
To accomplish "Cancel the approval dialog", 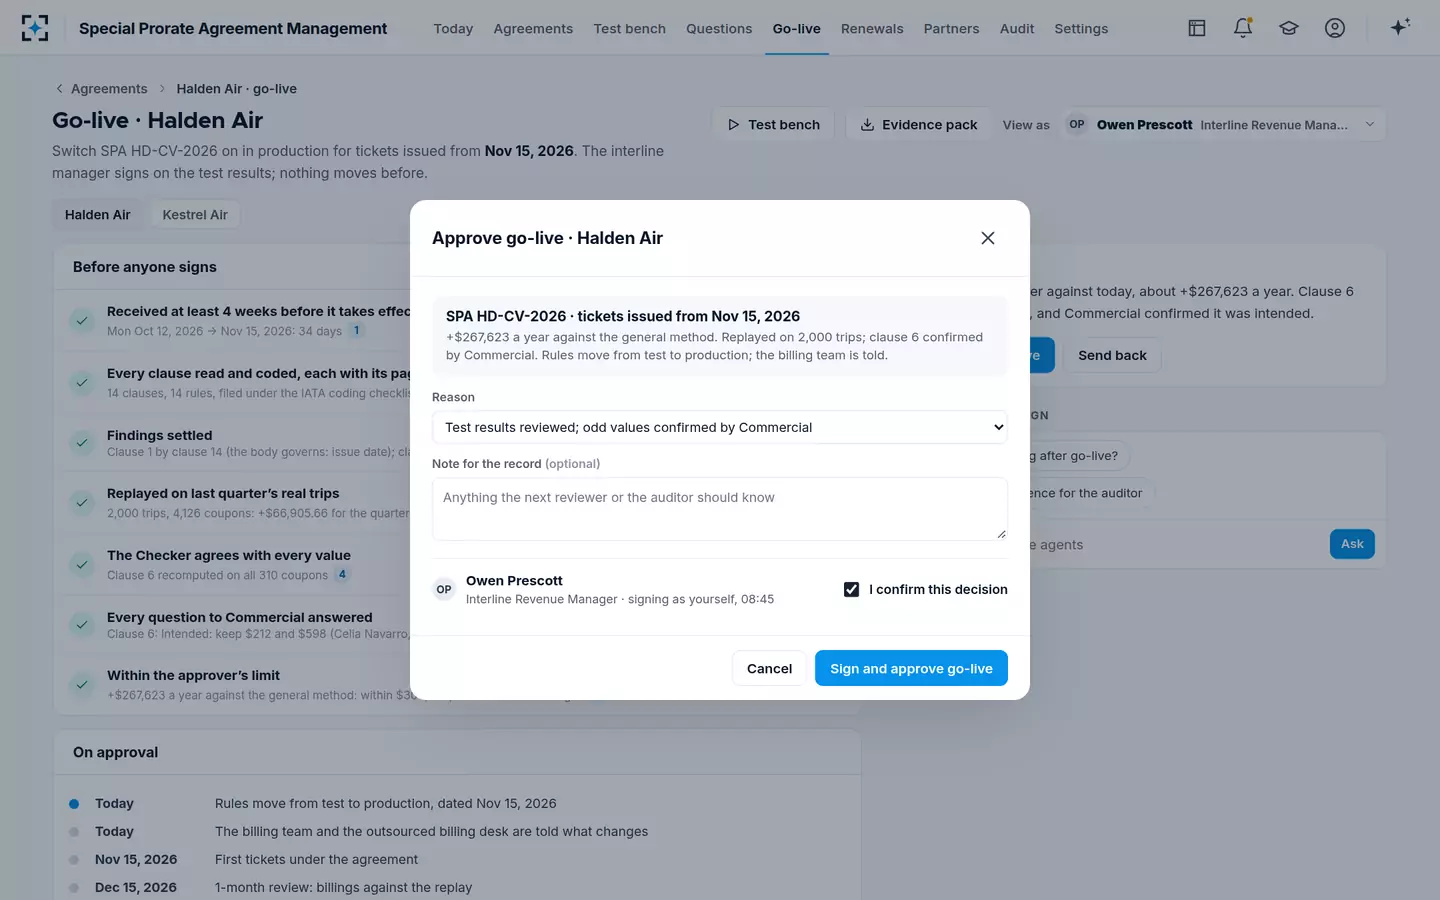I will point(769,668).
